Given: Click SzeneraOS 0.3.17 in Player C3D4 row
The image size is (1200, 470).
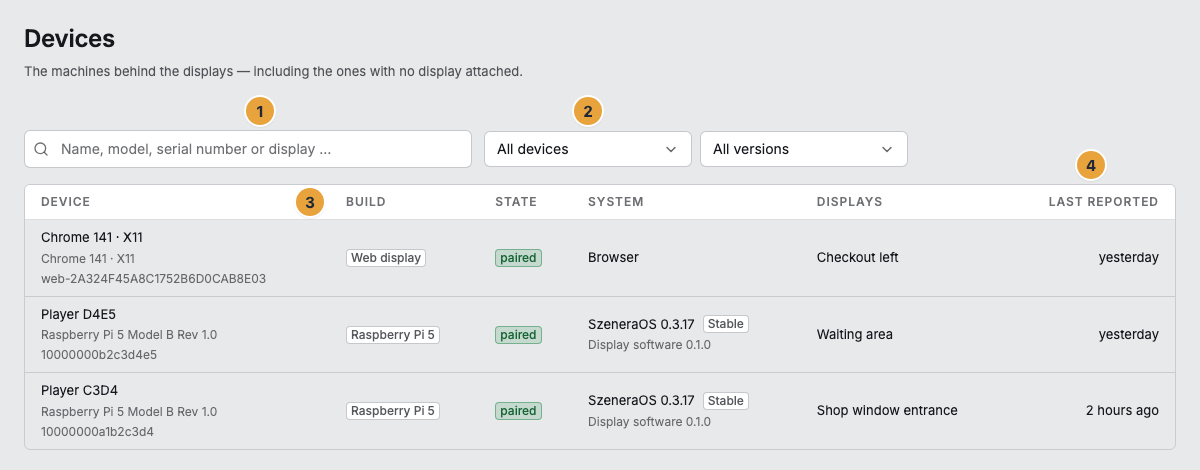Looking at the screenshot, I should [x=641, y=401].
